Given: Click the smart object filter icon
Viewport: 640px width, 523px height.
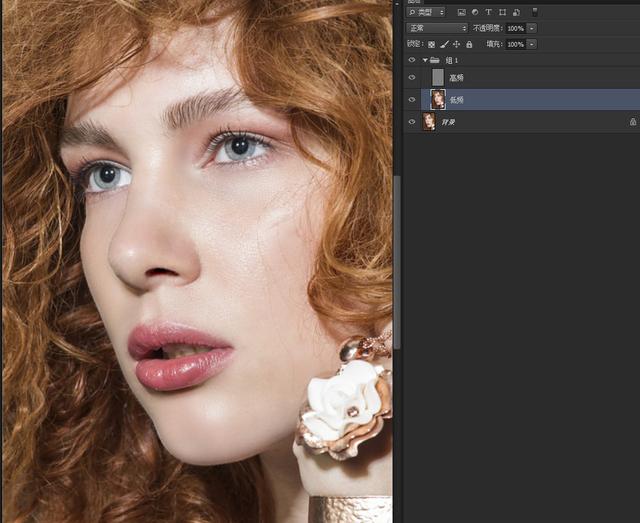Looking at the screenshot, I should coord(514,12).
